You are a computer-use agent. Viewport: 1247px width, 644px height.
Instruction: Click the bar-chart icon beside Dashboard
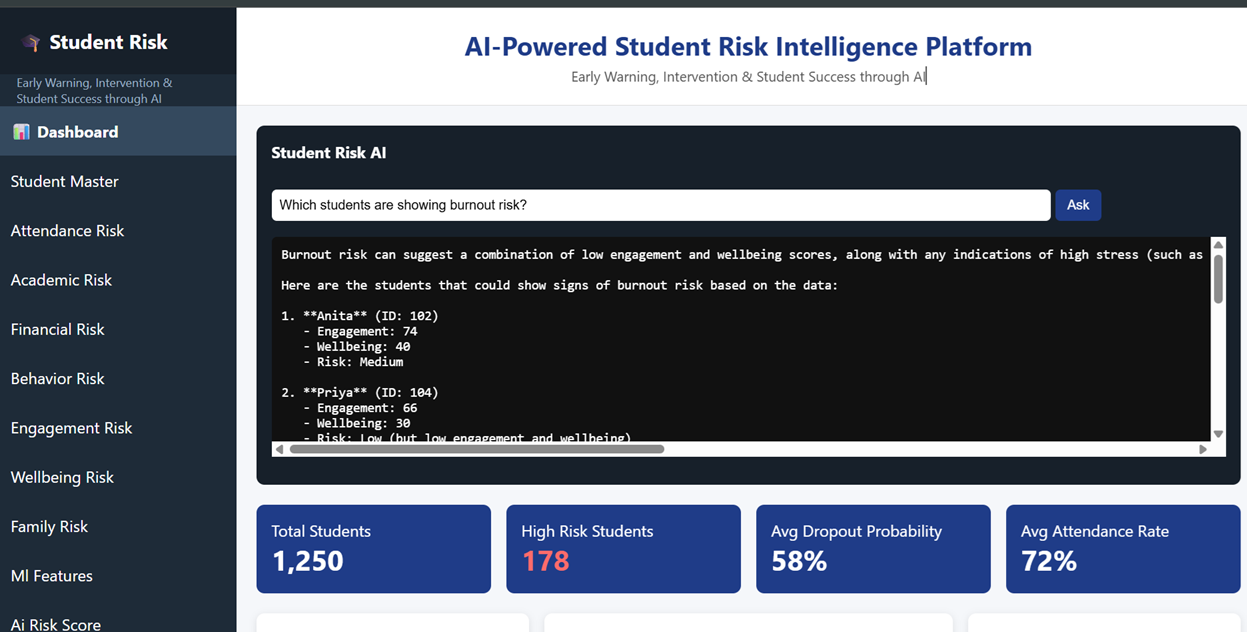pos(19,131)
